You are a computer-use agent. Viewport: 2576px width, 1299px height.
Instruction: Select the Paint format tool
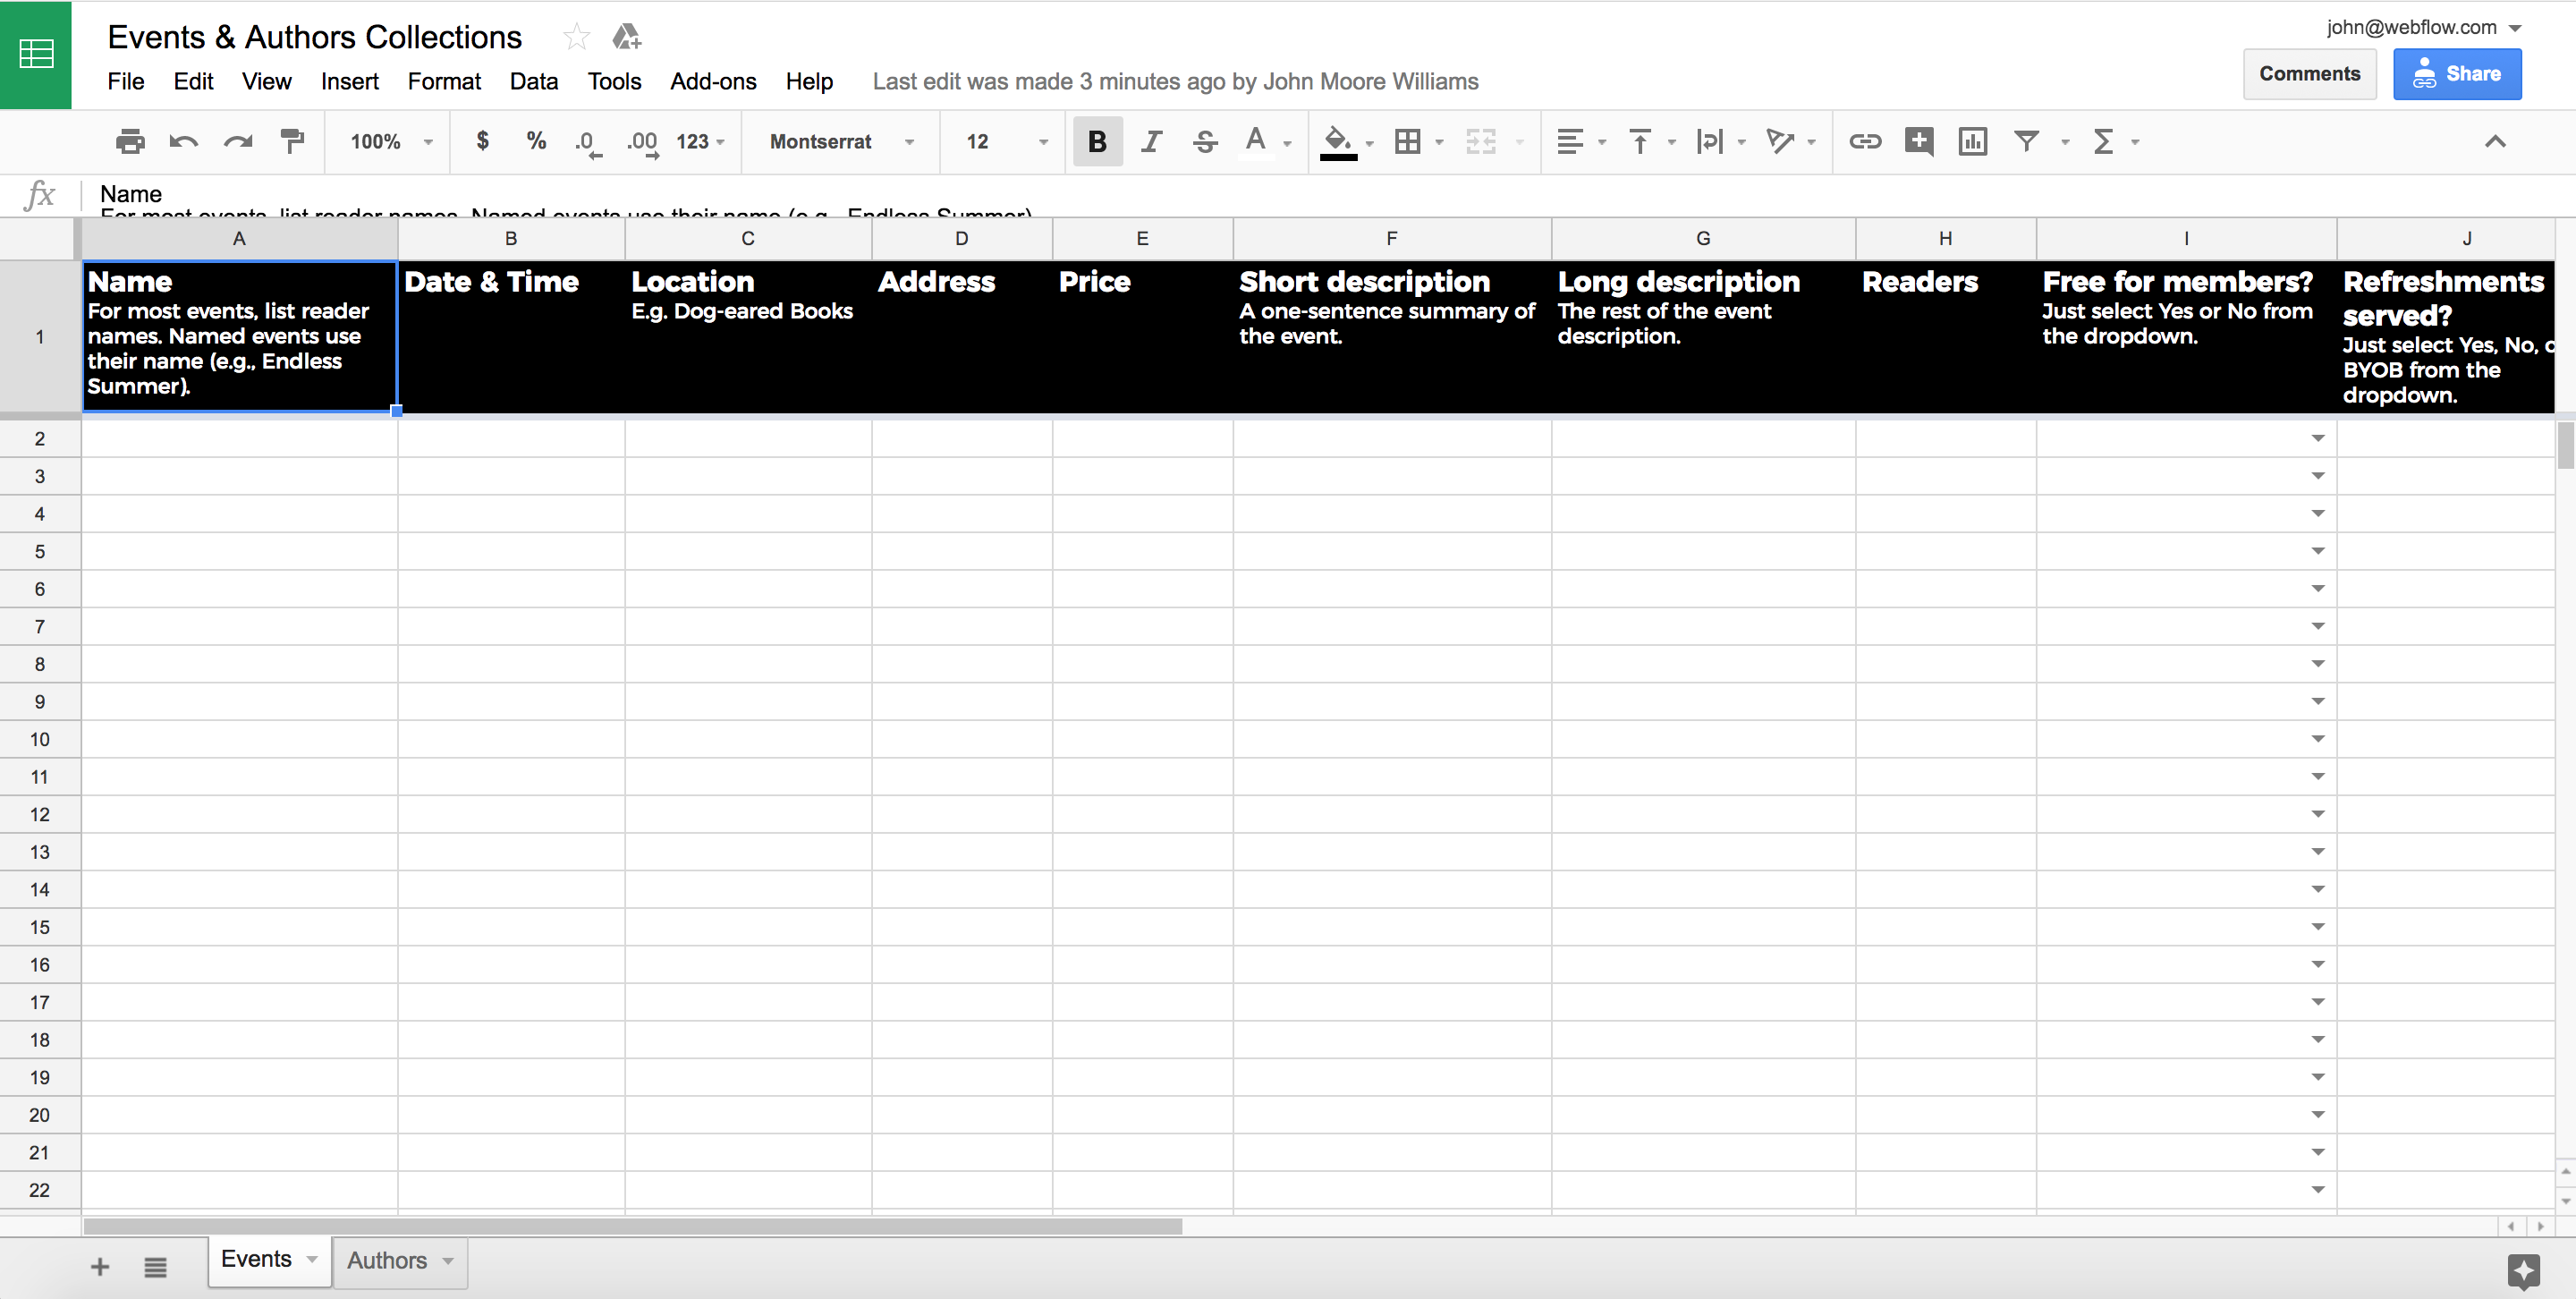pos(292,142)
